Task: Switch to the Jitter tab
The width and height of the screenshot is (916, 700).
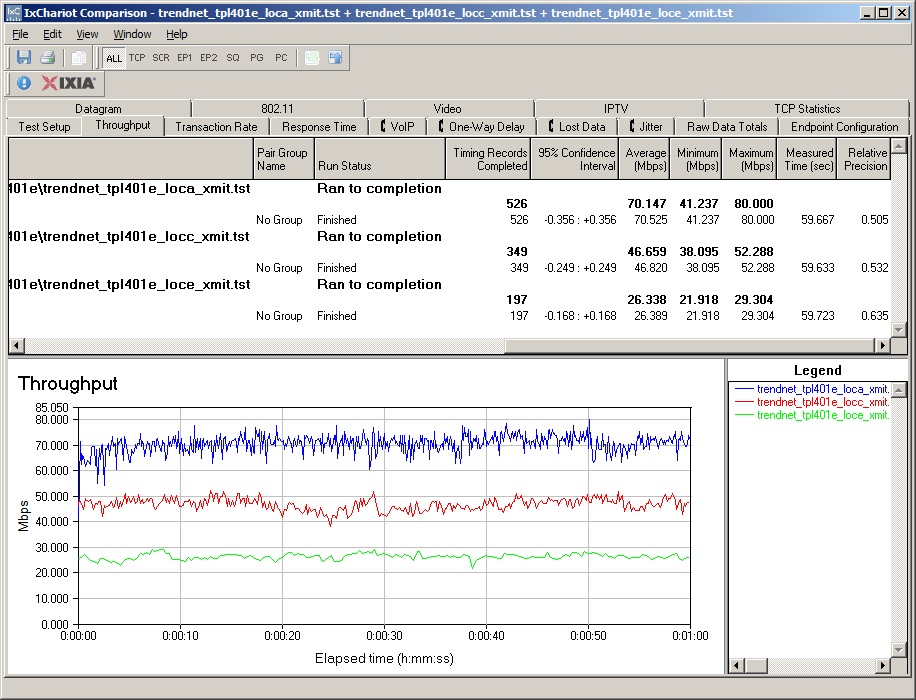Action: coord(646,127)
